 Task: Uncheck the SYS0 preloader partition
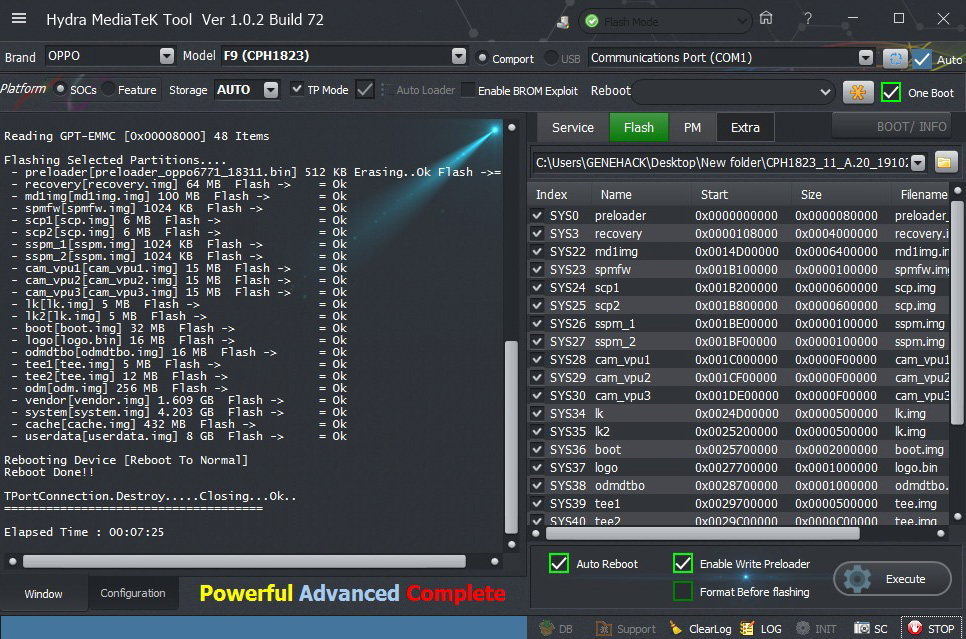[x=537, y=216]
